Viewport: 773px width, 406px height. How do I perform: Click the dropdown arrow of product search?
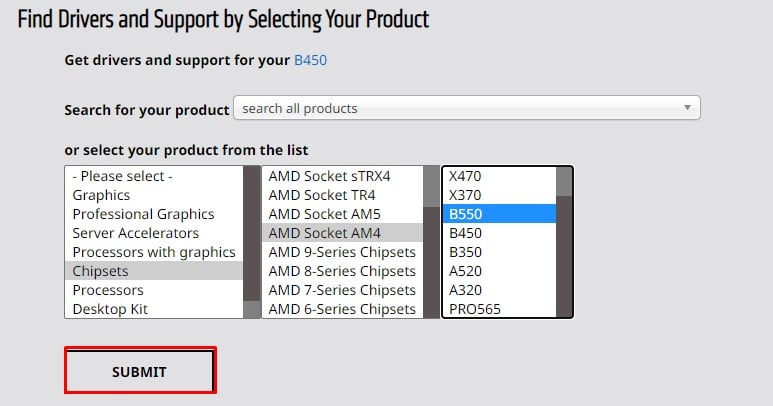point(687,108)
